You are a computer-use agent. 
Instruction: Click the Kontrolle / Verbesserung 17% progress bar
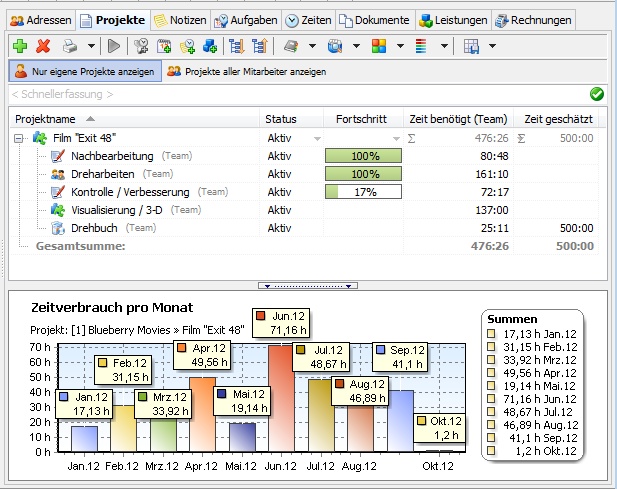click(x=363, y=192)
